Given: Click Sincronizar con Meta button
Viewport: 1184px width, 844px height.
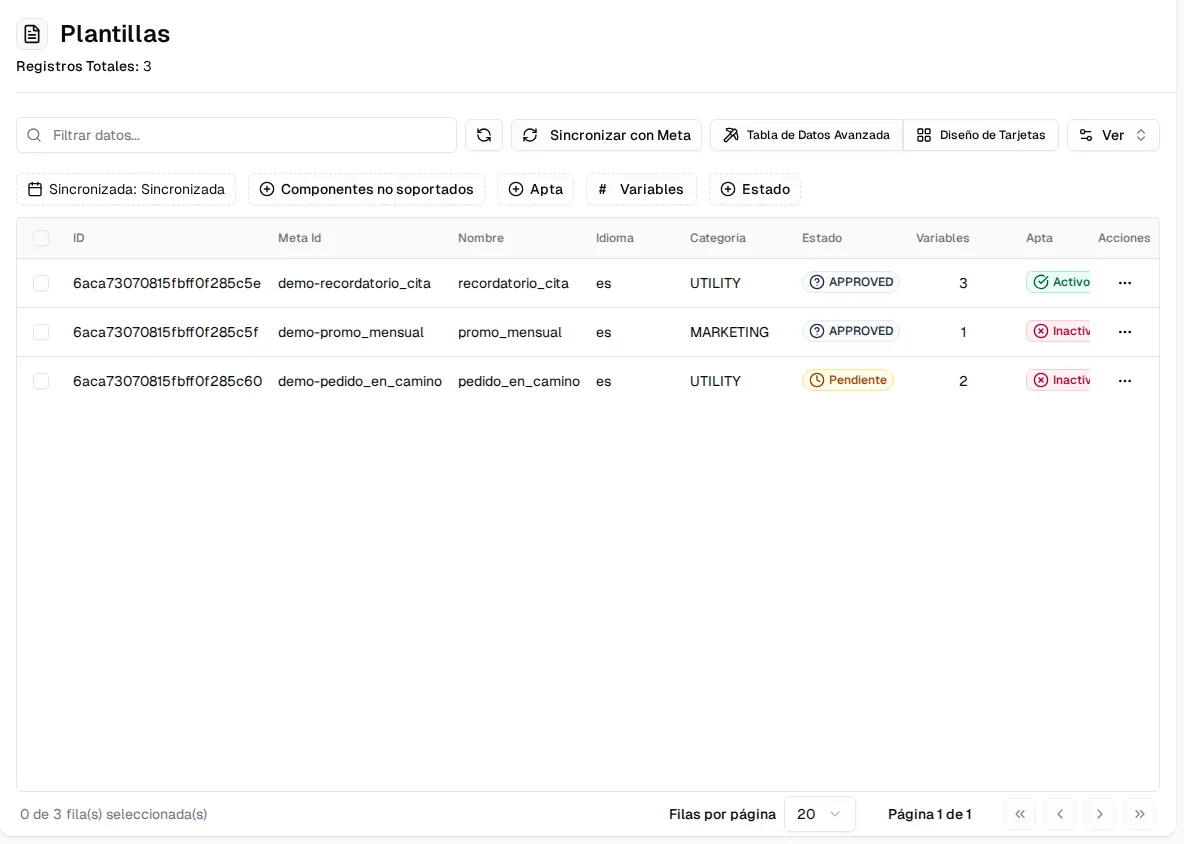Looking at the screenshot, I should point(606,135).
